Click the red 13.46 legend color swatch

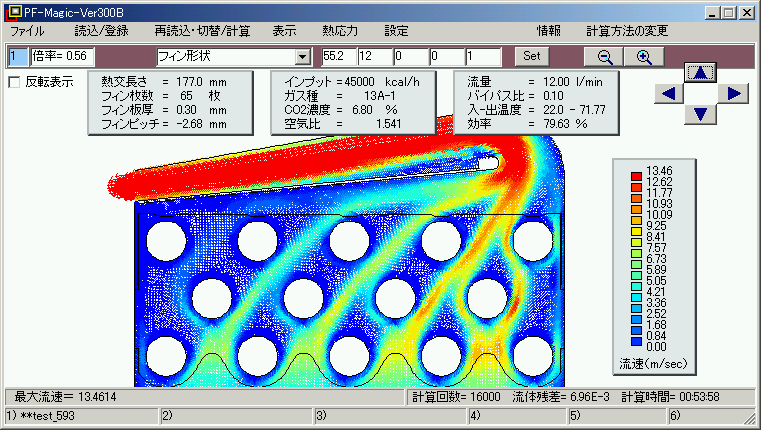click(x=636, y=176)
